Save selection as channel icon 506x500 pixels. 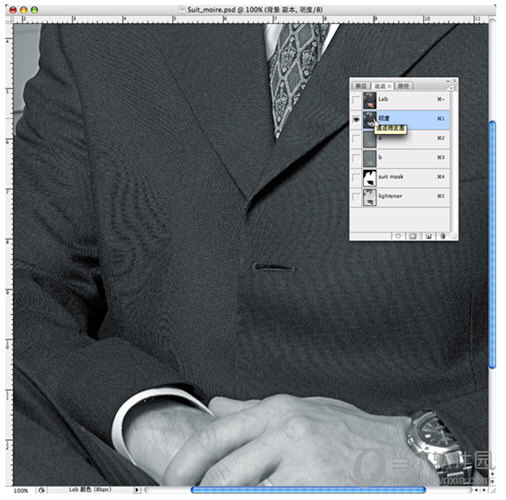413,236
